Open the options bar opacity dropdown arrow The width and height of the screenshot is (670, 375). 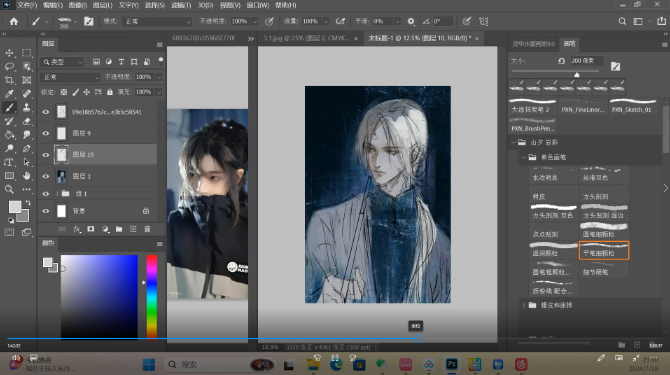pos(255,21)
